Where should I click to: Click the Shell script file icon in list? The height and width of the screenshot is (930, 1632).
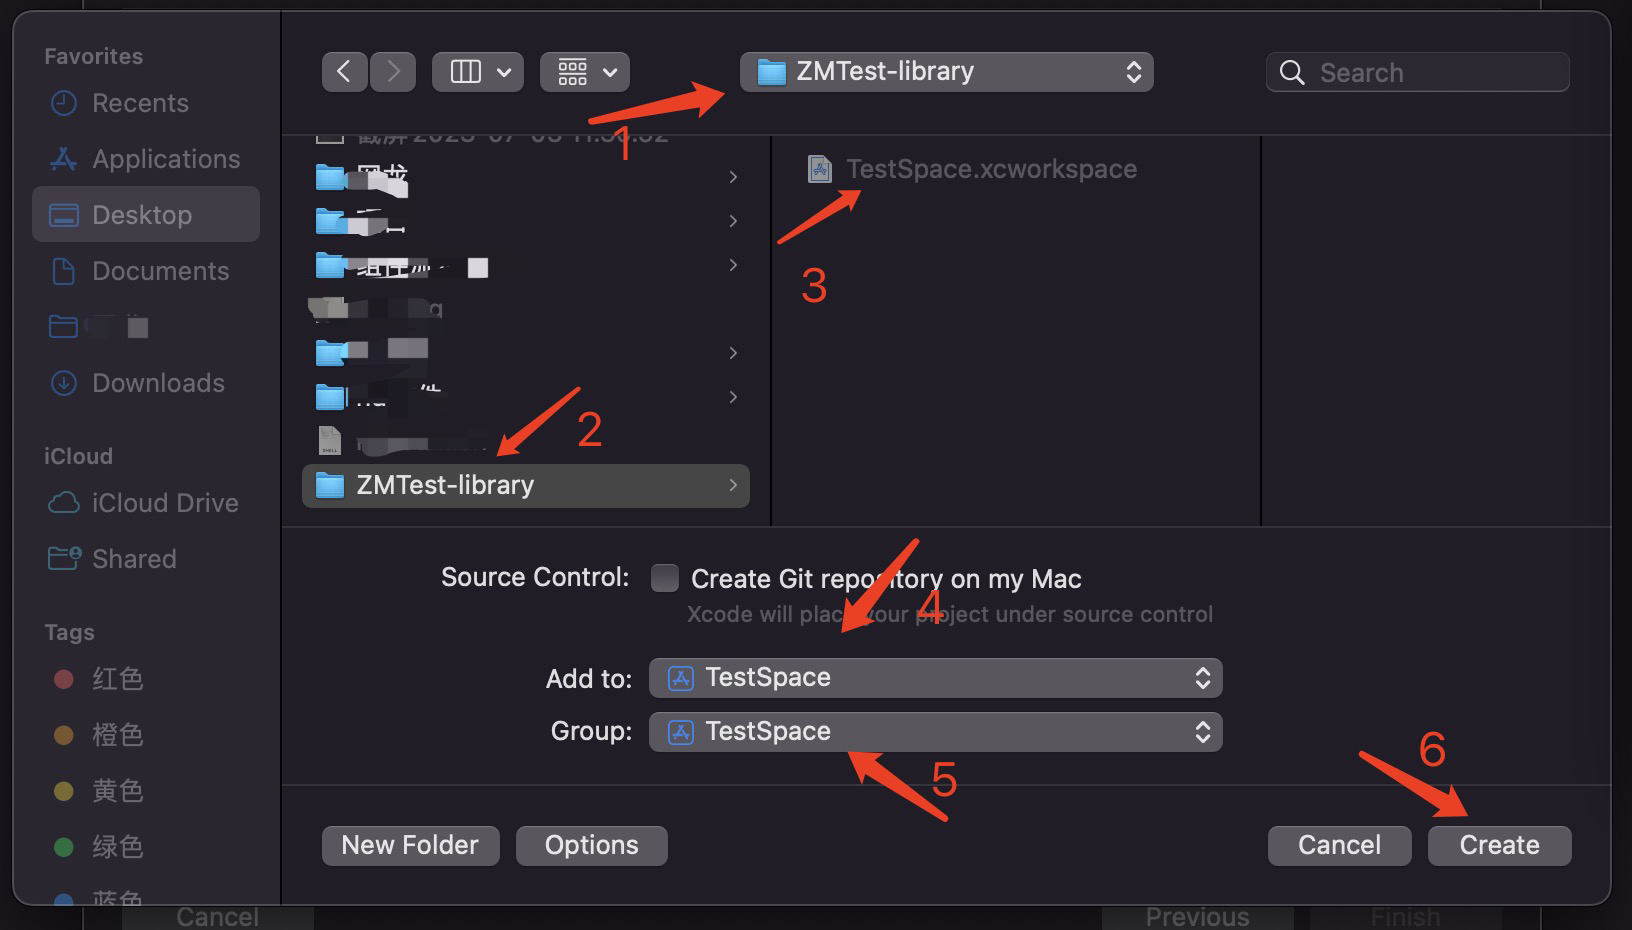pos(329,440)
